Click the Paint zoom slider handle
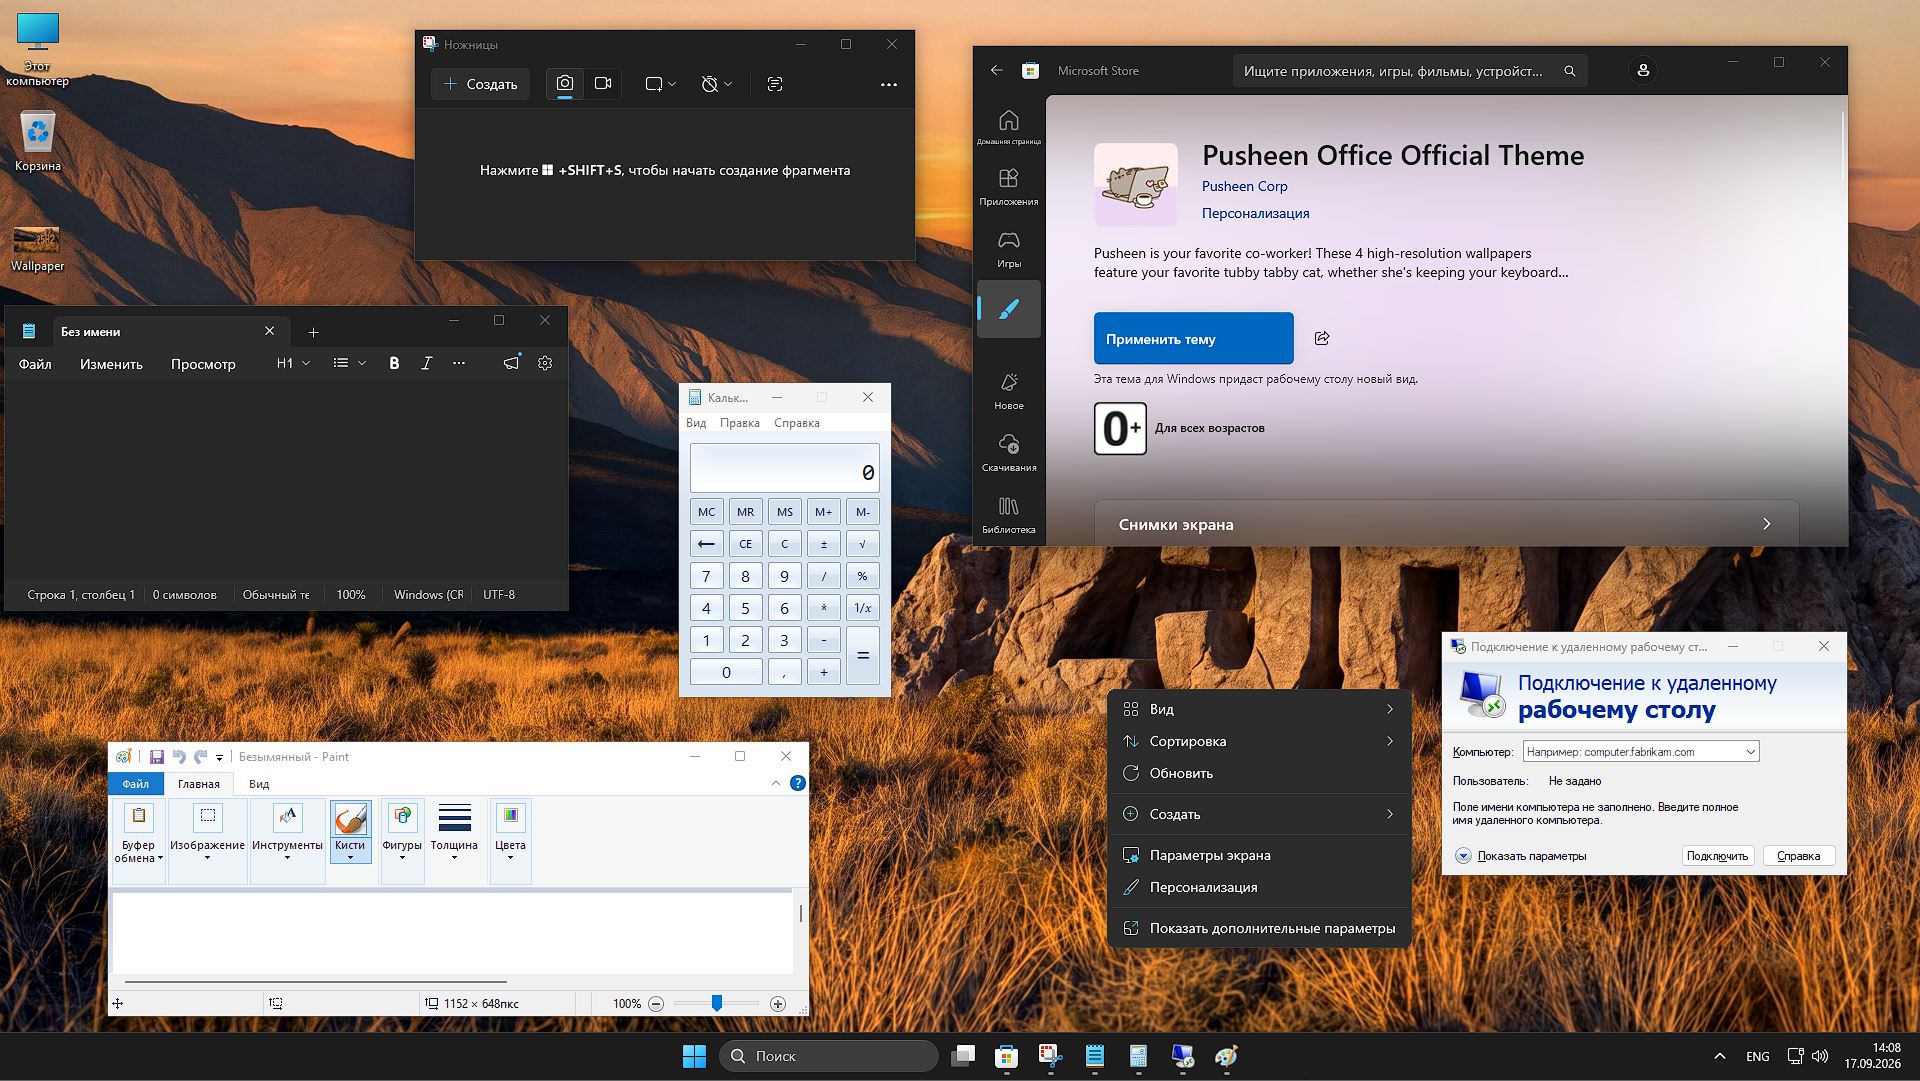This screenshot has width=1920, height=1081. pos(716,1003)
